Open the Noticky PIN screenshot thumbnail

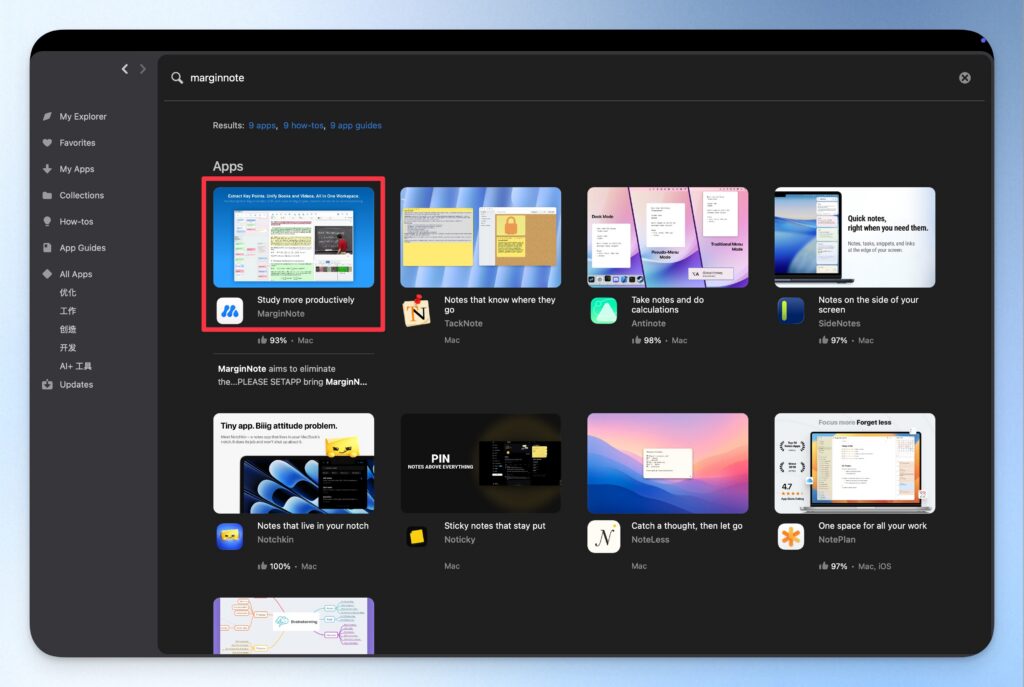(x=481, y=463)
